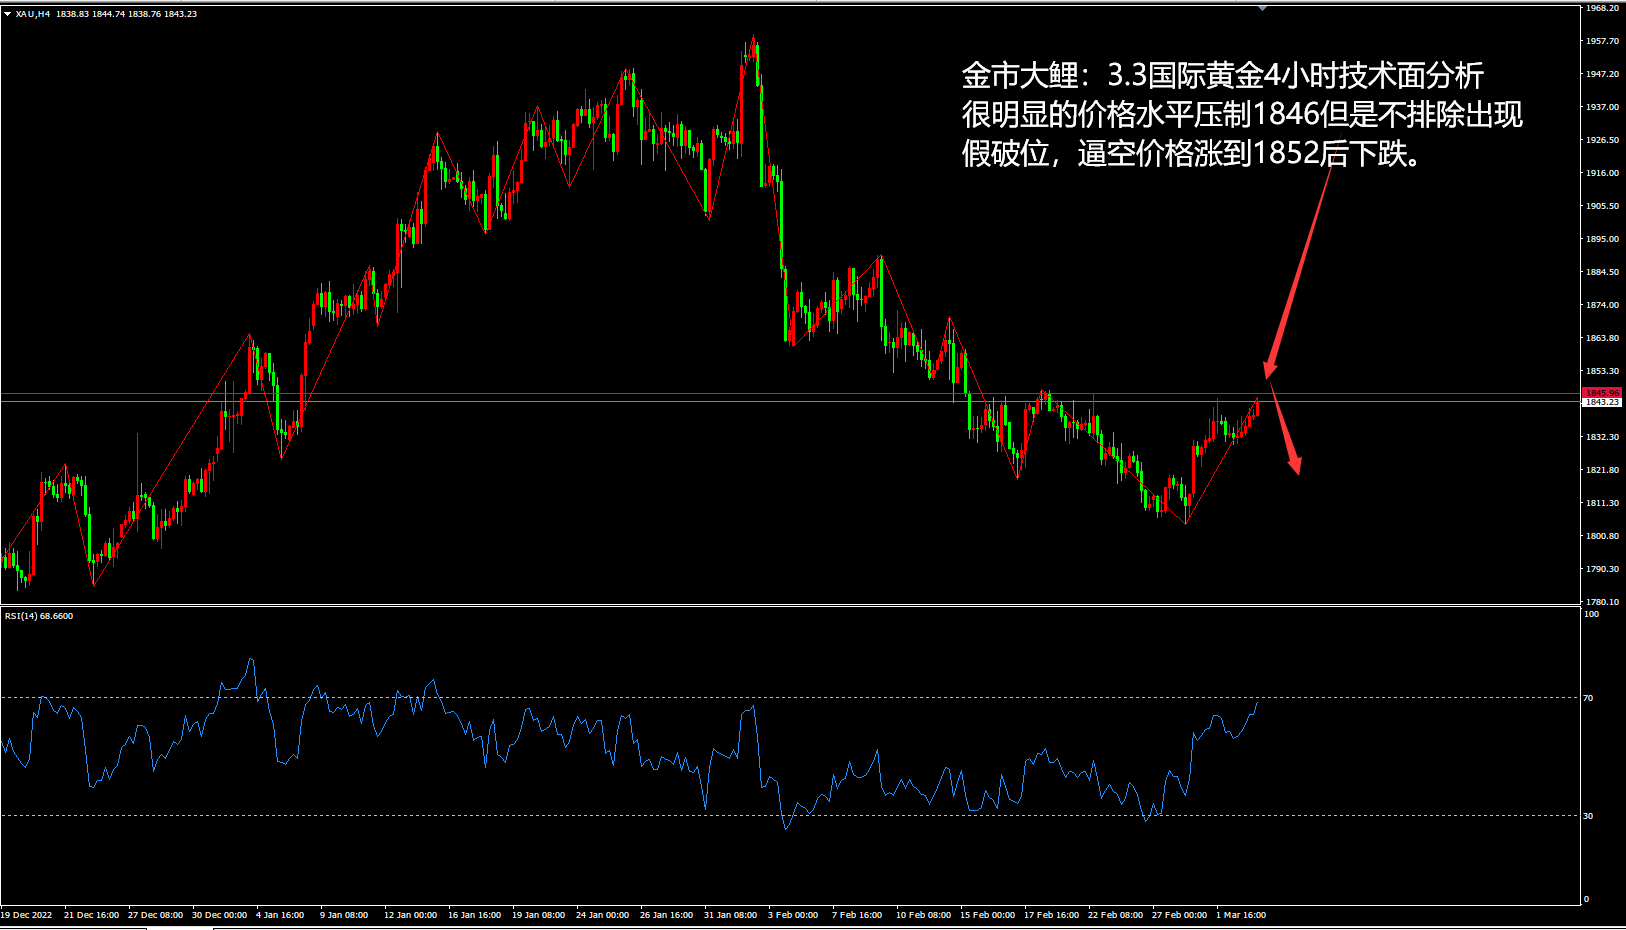Click the XAU,H4 symbol label
Image resolution: width=1626 pixels, height=930 pixels.
coord(33,14)
